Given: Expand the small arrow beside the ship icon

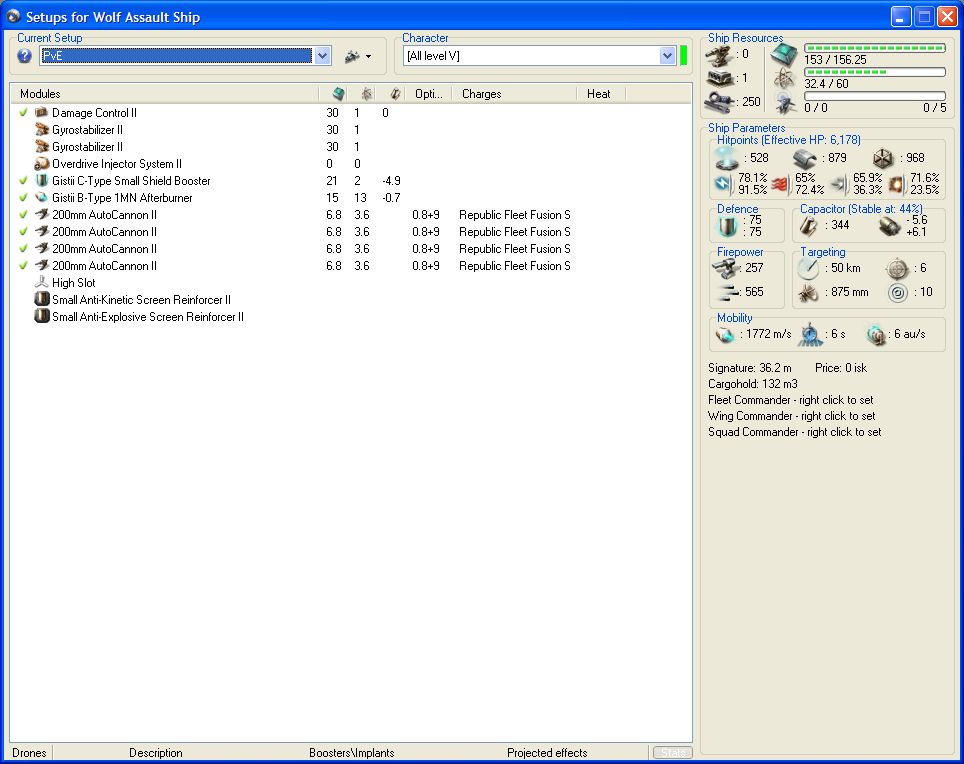Looking at the screenshot, I should coord(368,57).
